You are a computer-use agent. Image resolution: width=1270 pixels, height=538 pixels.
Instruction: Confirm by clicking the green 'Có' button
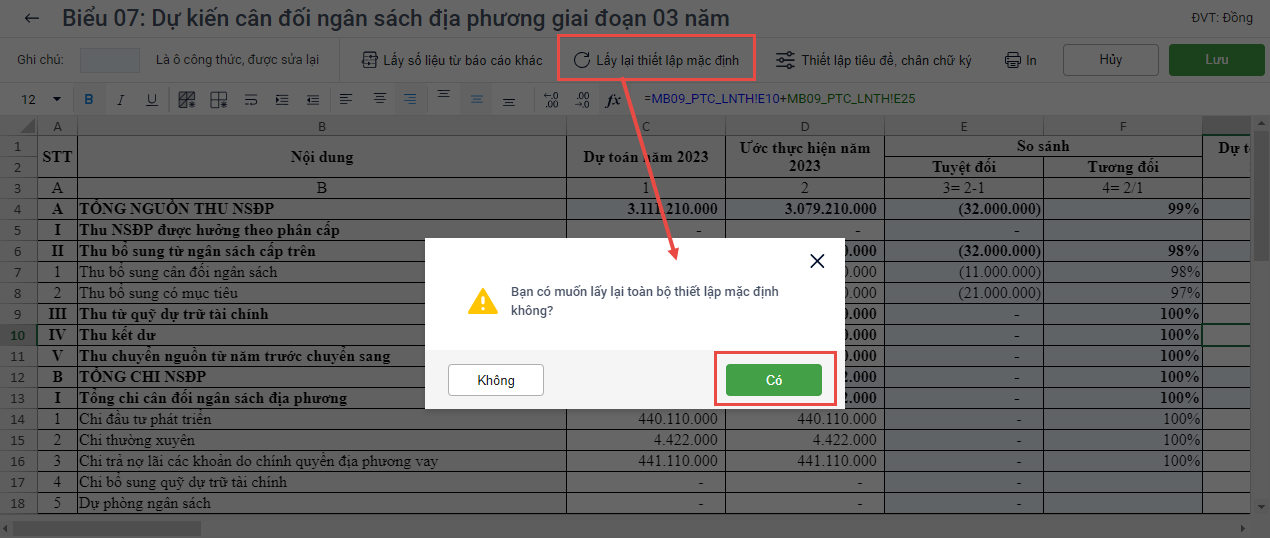[x=773, y=380]
